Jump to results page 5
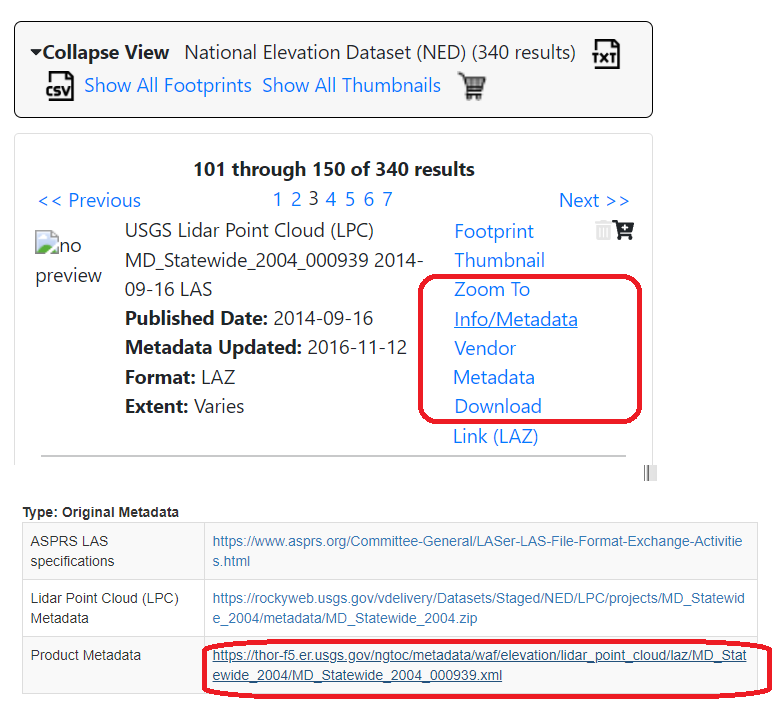This screenshot has width=780, height=710. (x=350, y=199)
